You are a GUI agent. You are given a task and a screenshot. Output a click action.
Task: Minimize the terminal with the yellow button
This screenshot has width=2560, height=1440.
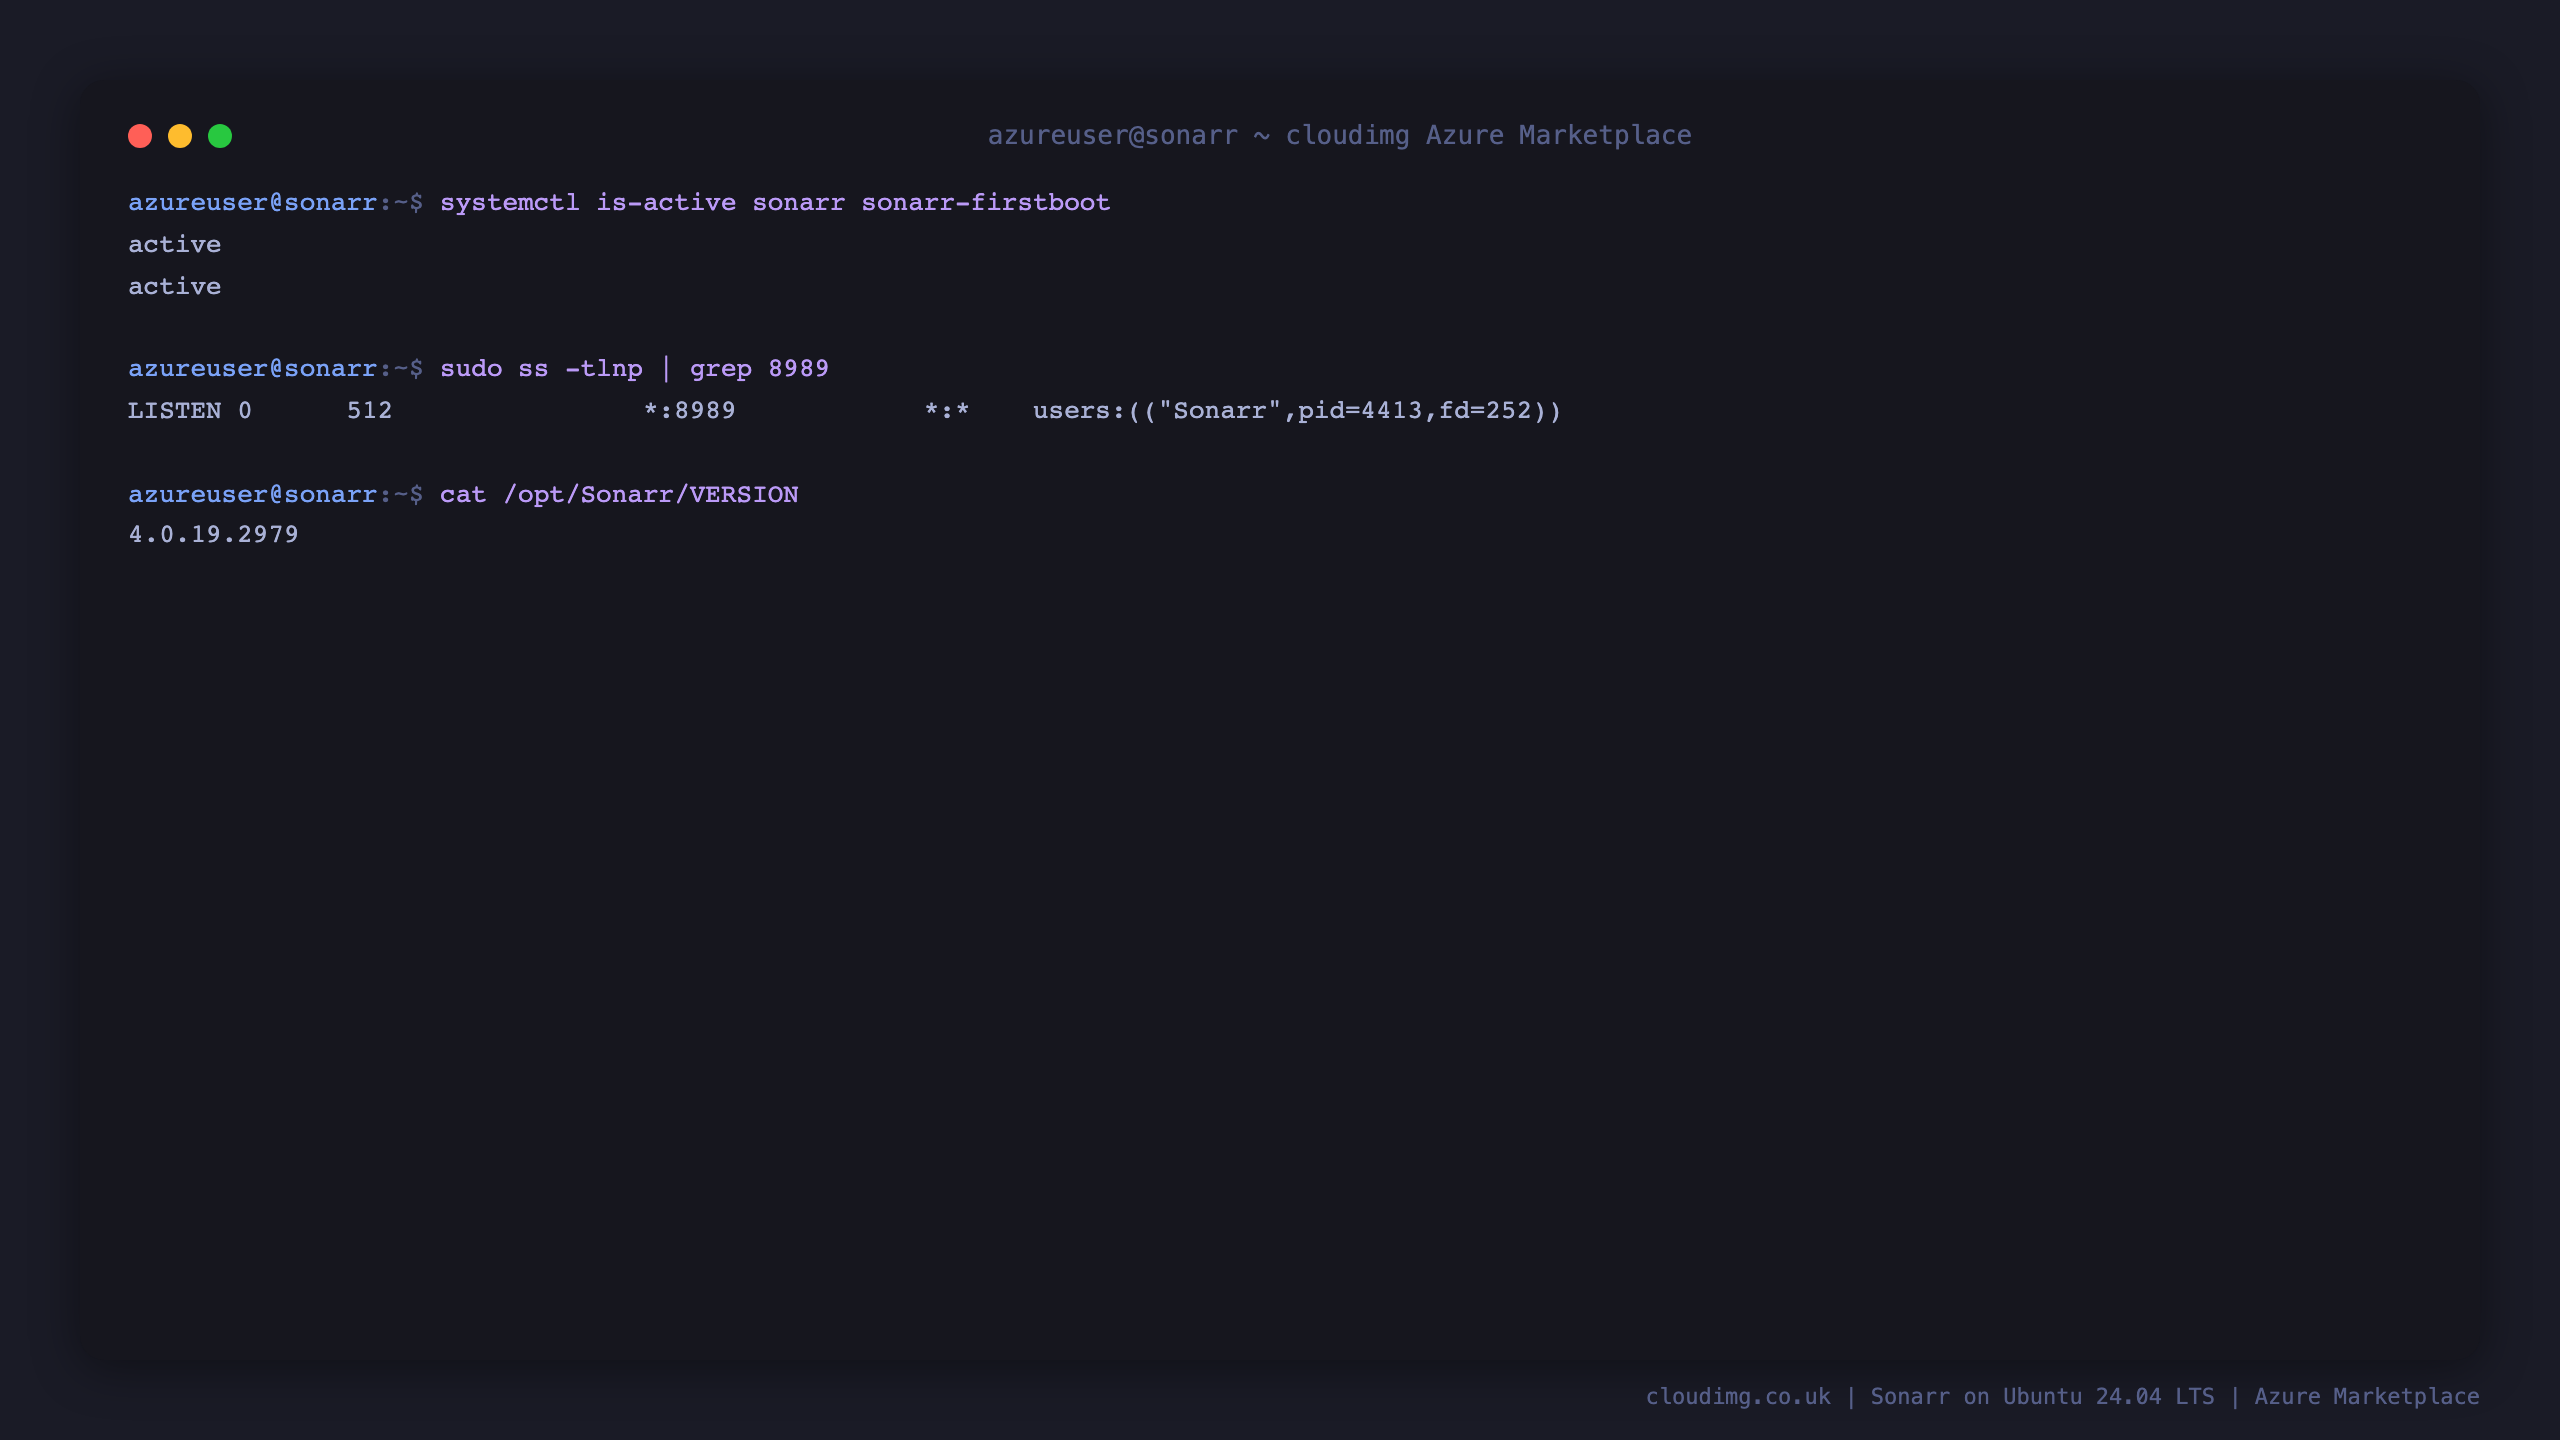pyautogui.click(x=180, y=136)
